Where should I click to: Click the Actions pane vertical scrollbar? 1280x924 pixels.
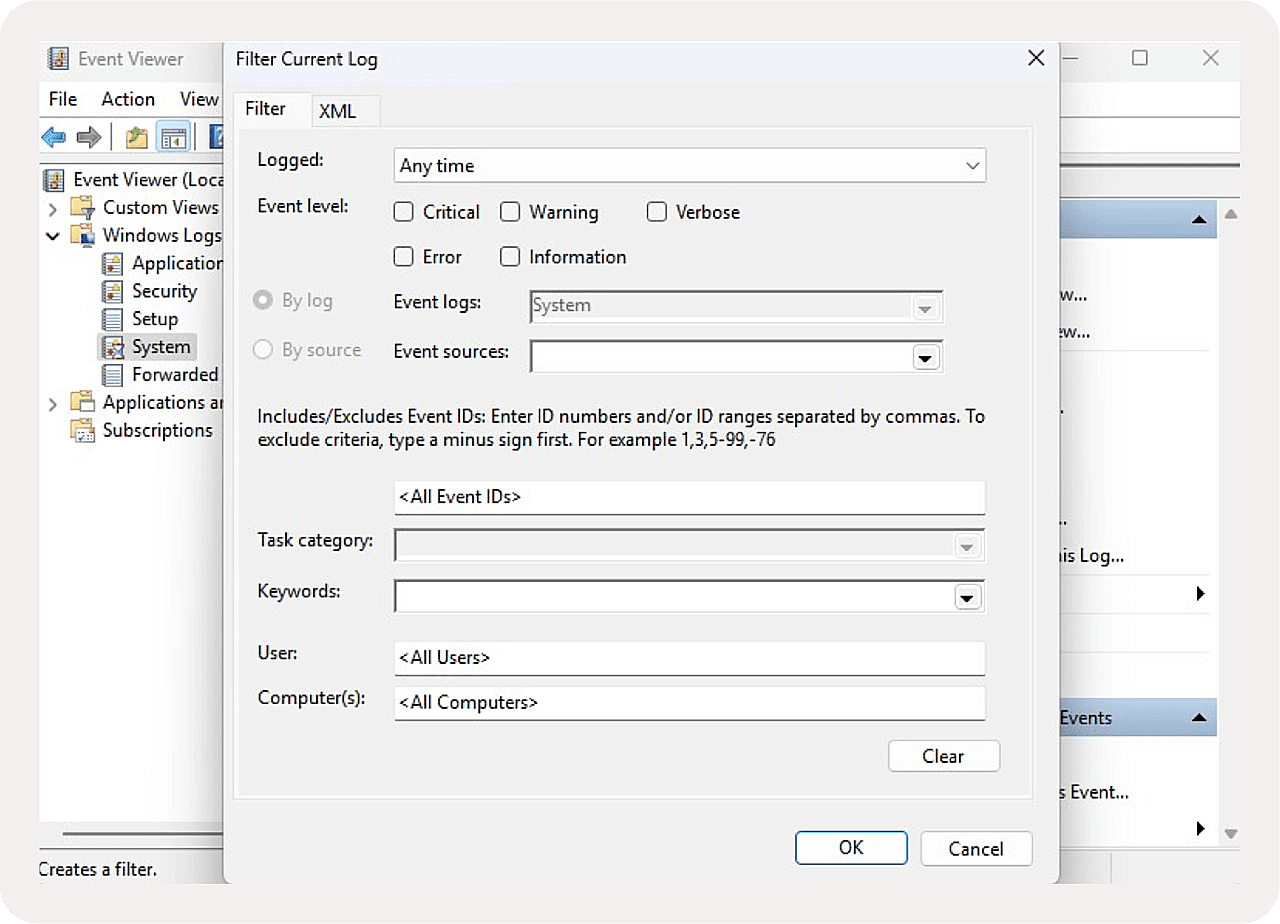1230,520
